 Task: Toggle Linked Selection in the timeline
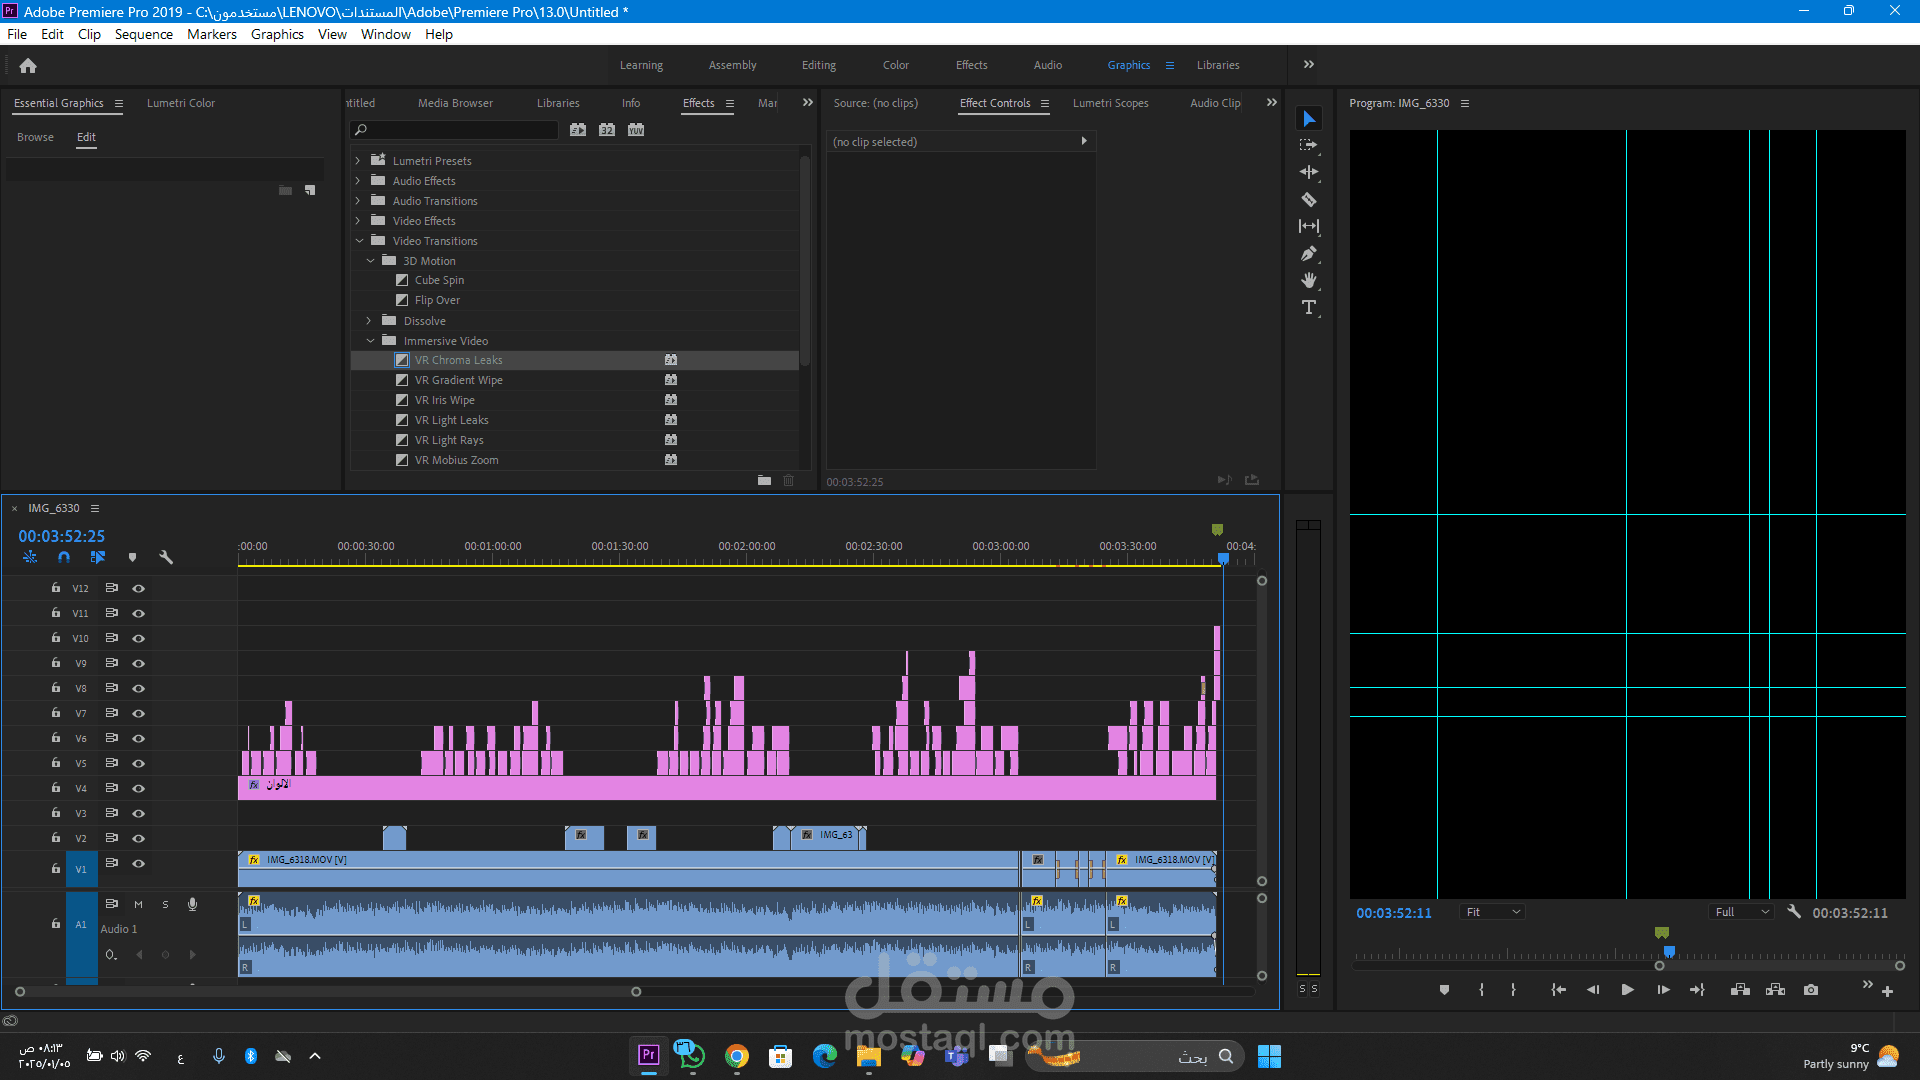click(98, 557)
